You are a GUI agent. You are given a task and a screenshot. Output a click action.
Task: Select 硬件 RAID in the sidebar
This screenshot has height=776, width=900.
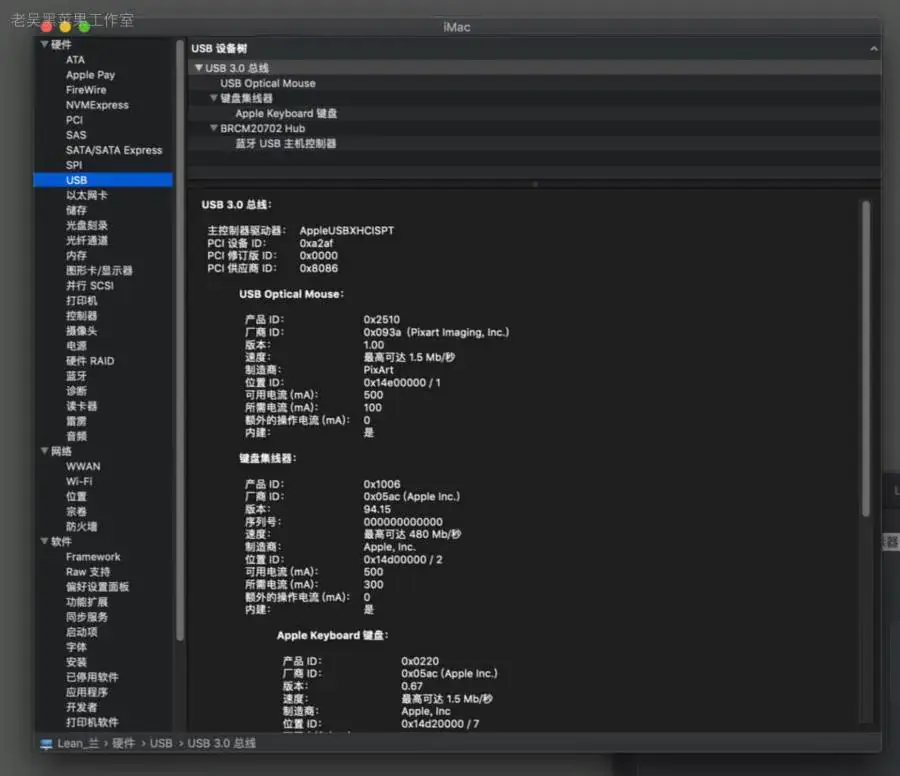90,361
